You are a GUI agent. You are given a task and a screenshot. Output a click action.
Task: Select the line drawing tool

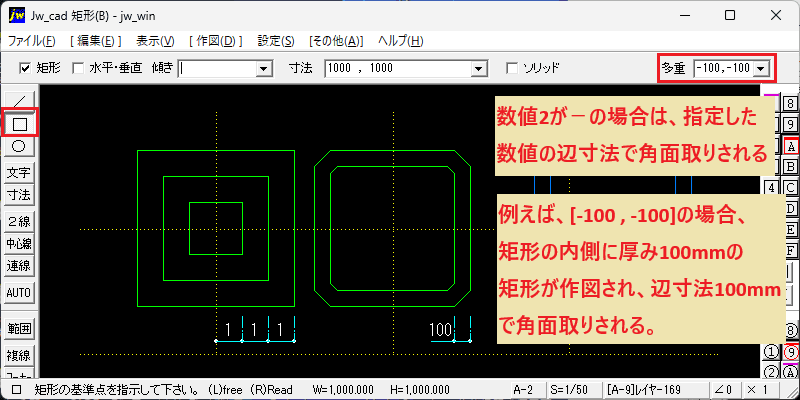[x=19, y=99]
